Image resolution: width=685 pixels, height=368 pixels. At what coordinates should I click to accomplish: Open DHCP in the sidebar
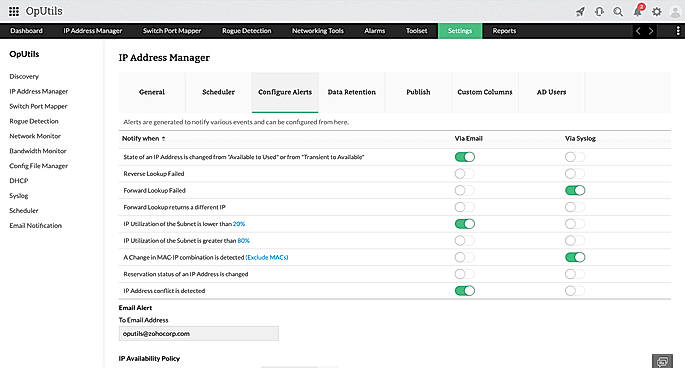click(x=18, y=181)
